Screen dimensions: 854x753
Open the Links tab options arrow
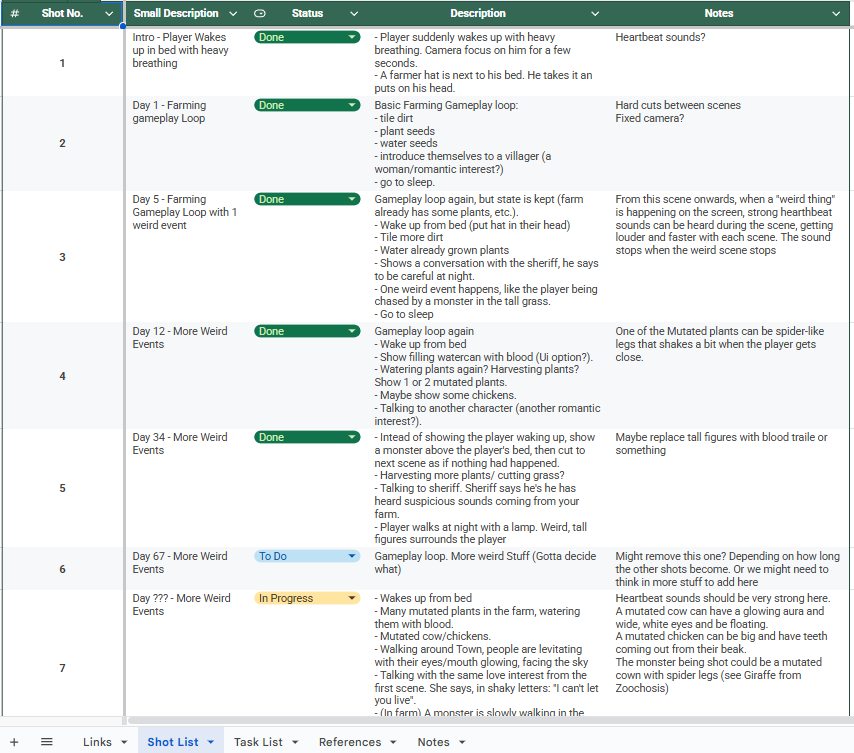(124, 742)
